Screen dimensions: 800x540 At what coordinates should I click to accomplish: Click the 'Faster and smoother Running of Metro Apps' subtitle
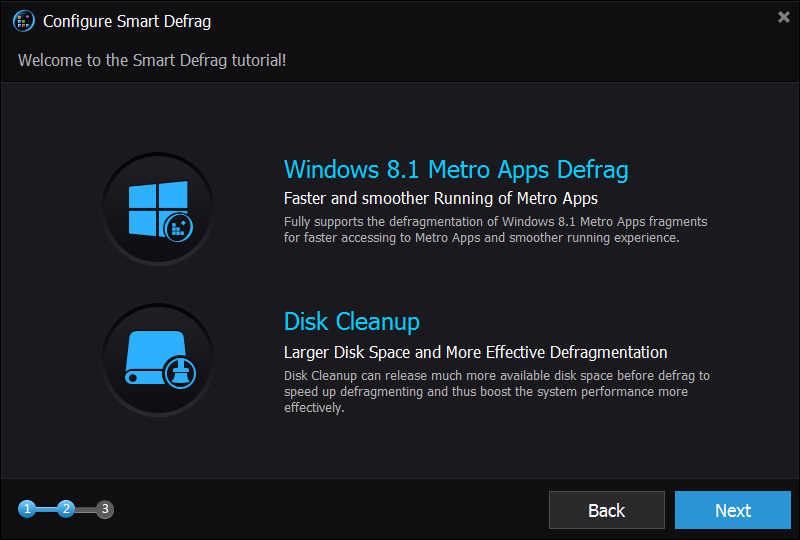click(x=441, y=198)
